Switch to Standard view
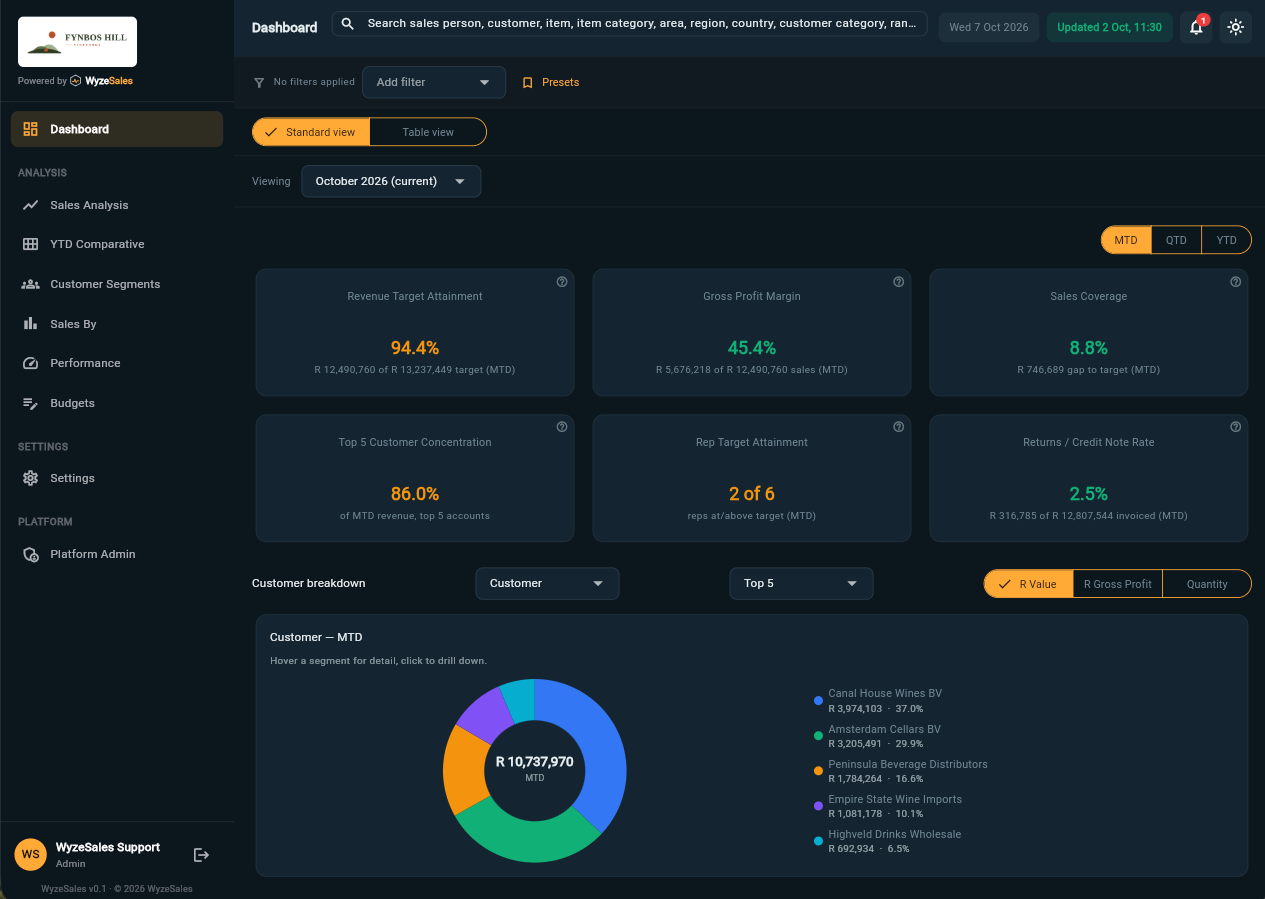Image resolution: width=1265 pixels, height=899 pixels. [311, 132]
